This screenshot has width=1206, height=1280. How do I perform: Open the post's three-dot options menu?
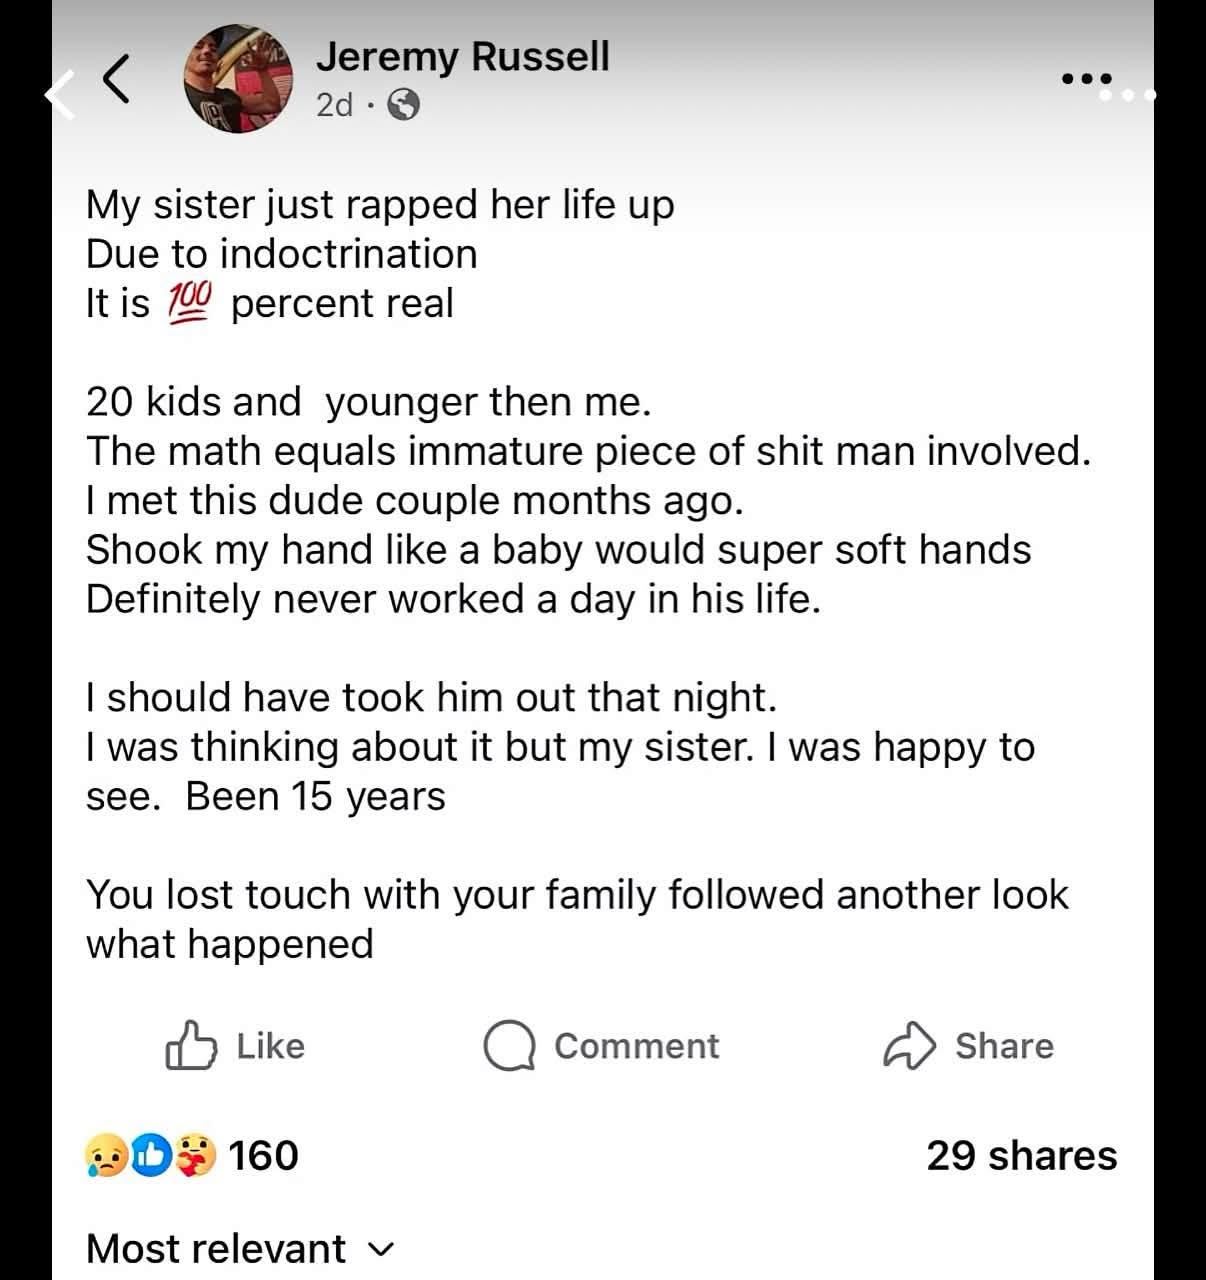coord(1086,77)
